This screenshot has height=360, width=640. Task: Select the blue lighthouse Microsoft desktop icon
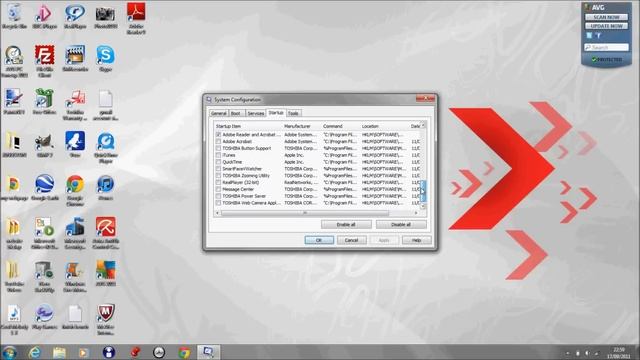pyautogui.click(x=75, y=233)
